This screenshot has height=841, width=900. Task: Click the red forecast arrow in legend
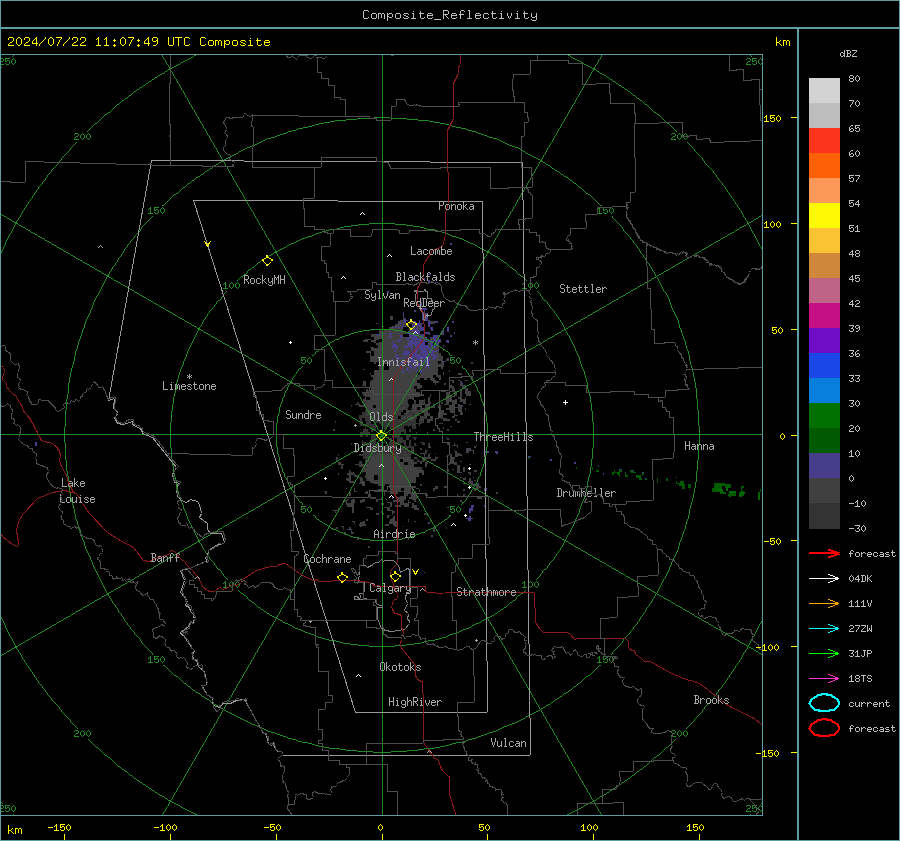824,553
